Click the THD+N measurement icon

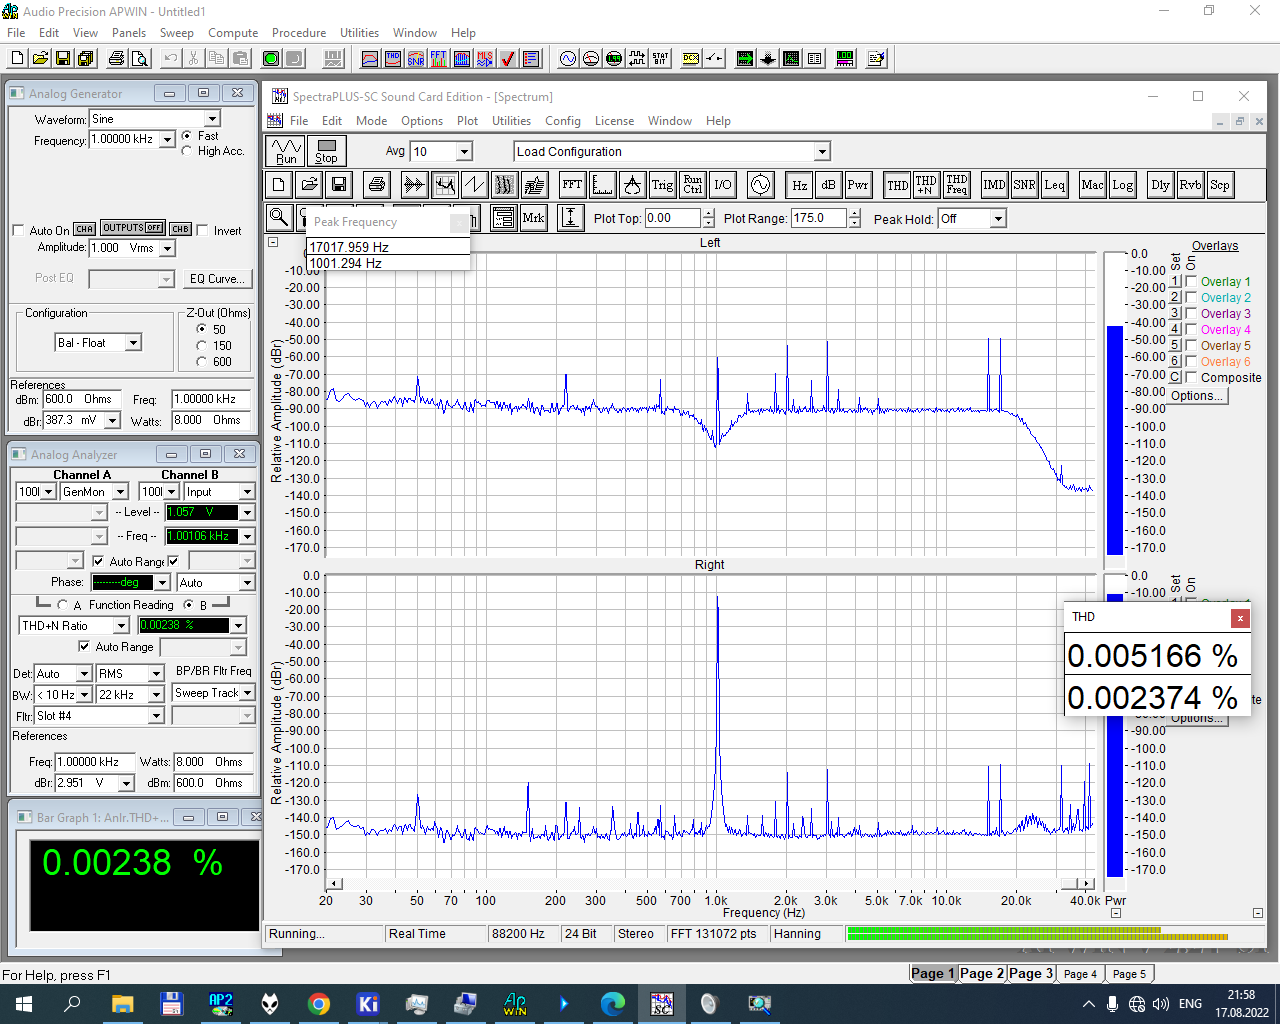click(x=926, y=185)
